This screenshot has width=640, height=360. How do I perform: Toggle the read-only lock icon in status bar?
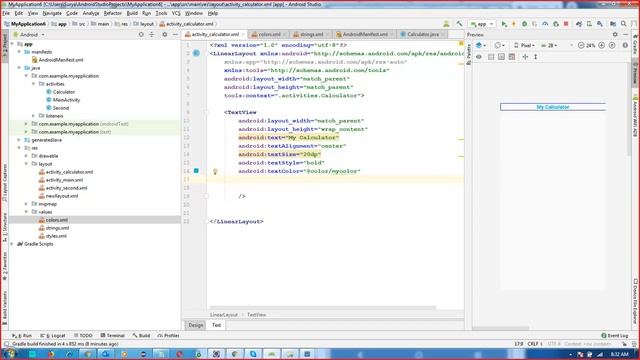click(624, 344)
